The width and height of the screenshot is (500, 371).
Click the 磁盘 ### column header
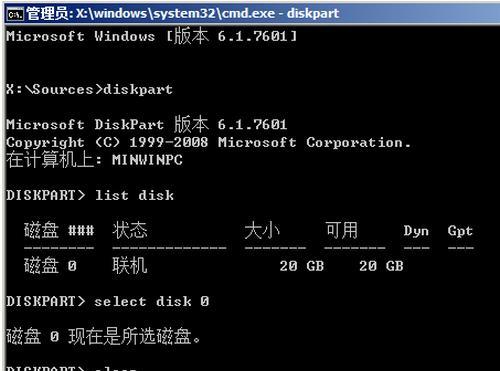(x=59, y=230)
